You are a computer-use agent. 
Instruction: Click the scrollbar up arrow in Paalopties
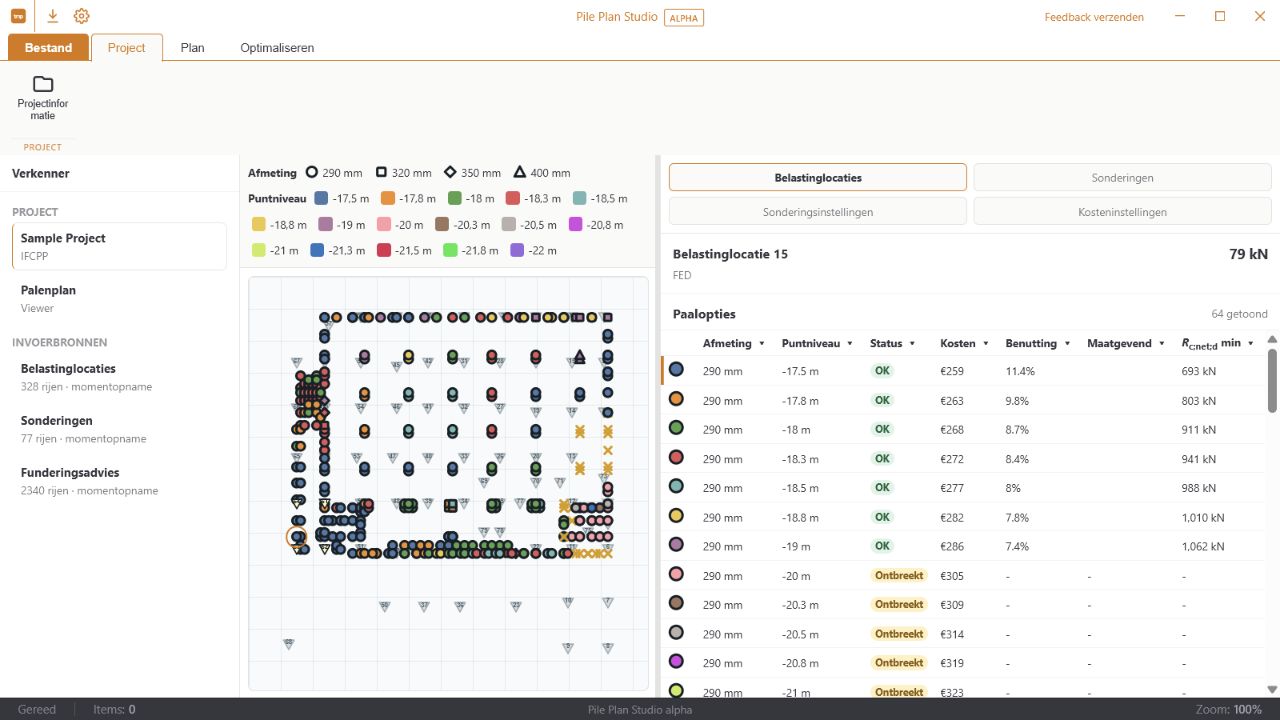click(1272, 340)
